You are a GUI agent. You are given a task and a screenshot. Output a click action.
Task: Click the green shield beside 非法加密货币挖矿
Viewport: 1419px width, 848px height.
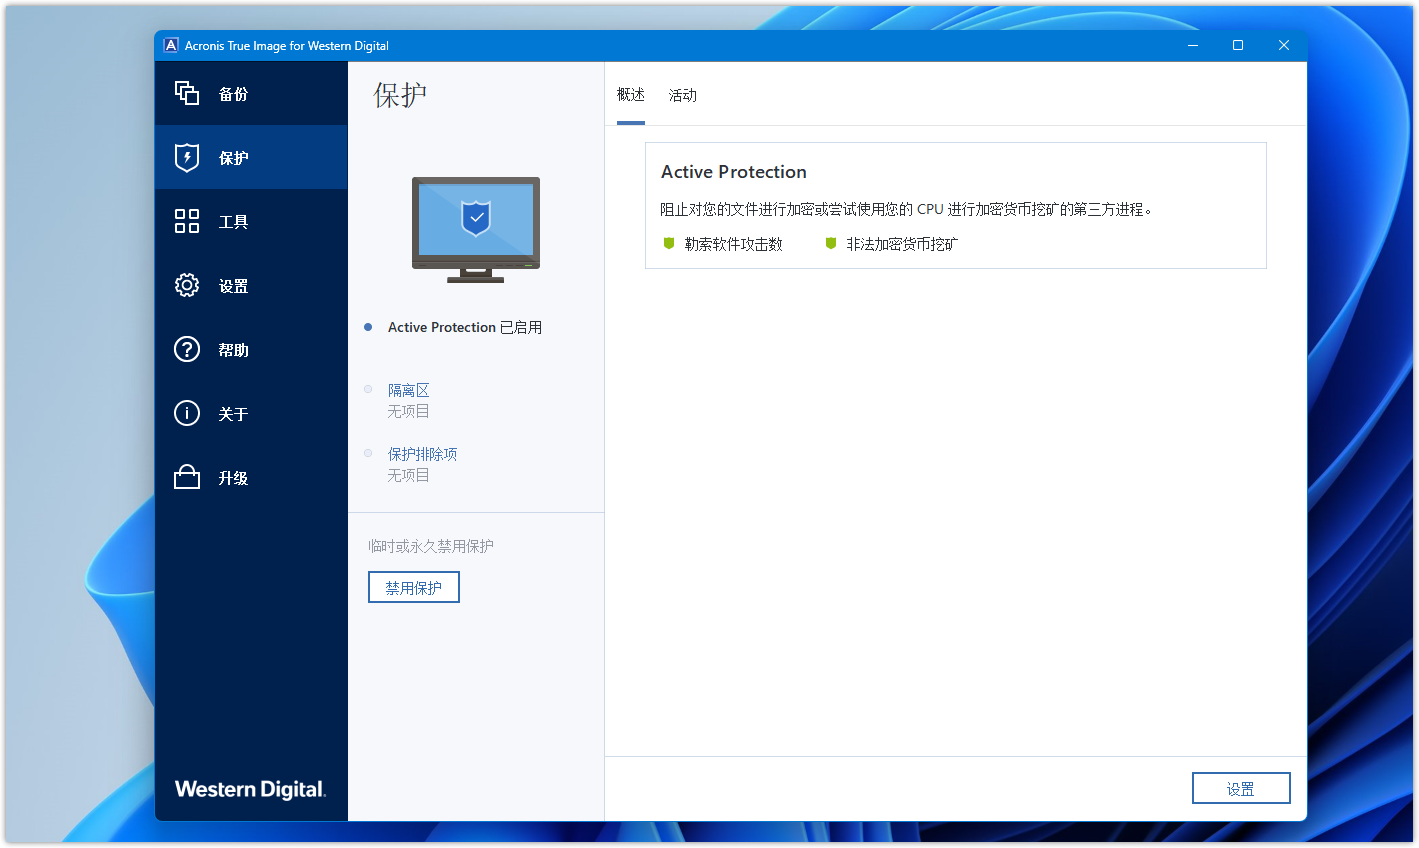pos(831,243)
